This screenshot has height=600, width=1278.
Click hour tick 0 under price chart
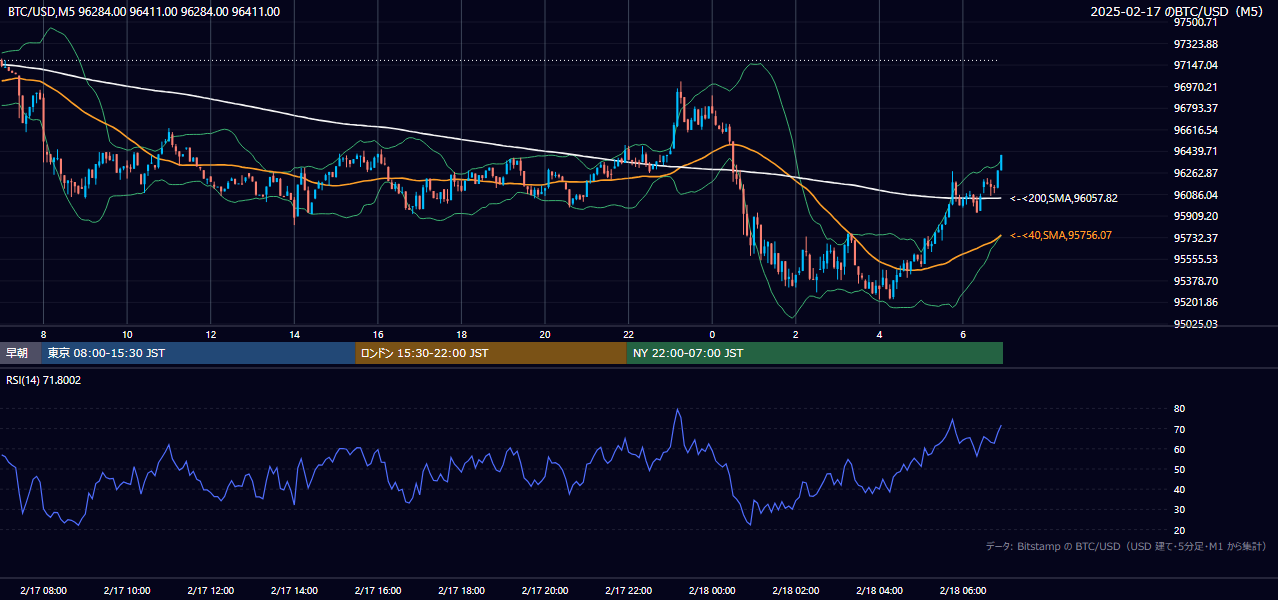coord(712,334)
